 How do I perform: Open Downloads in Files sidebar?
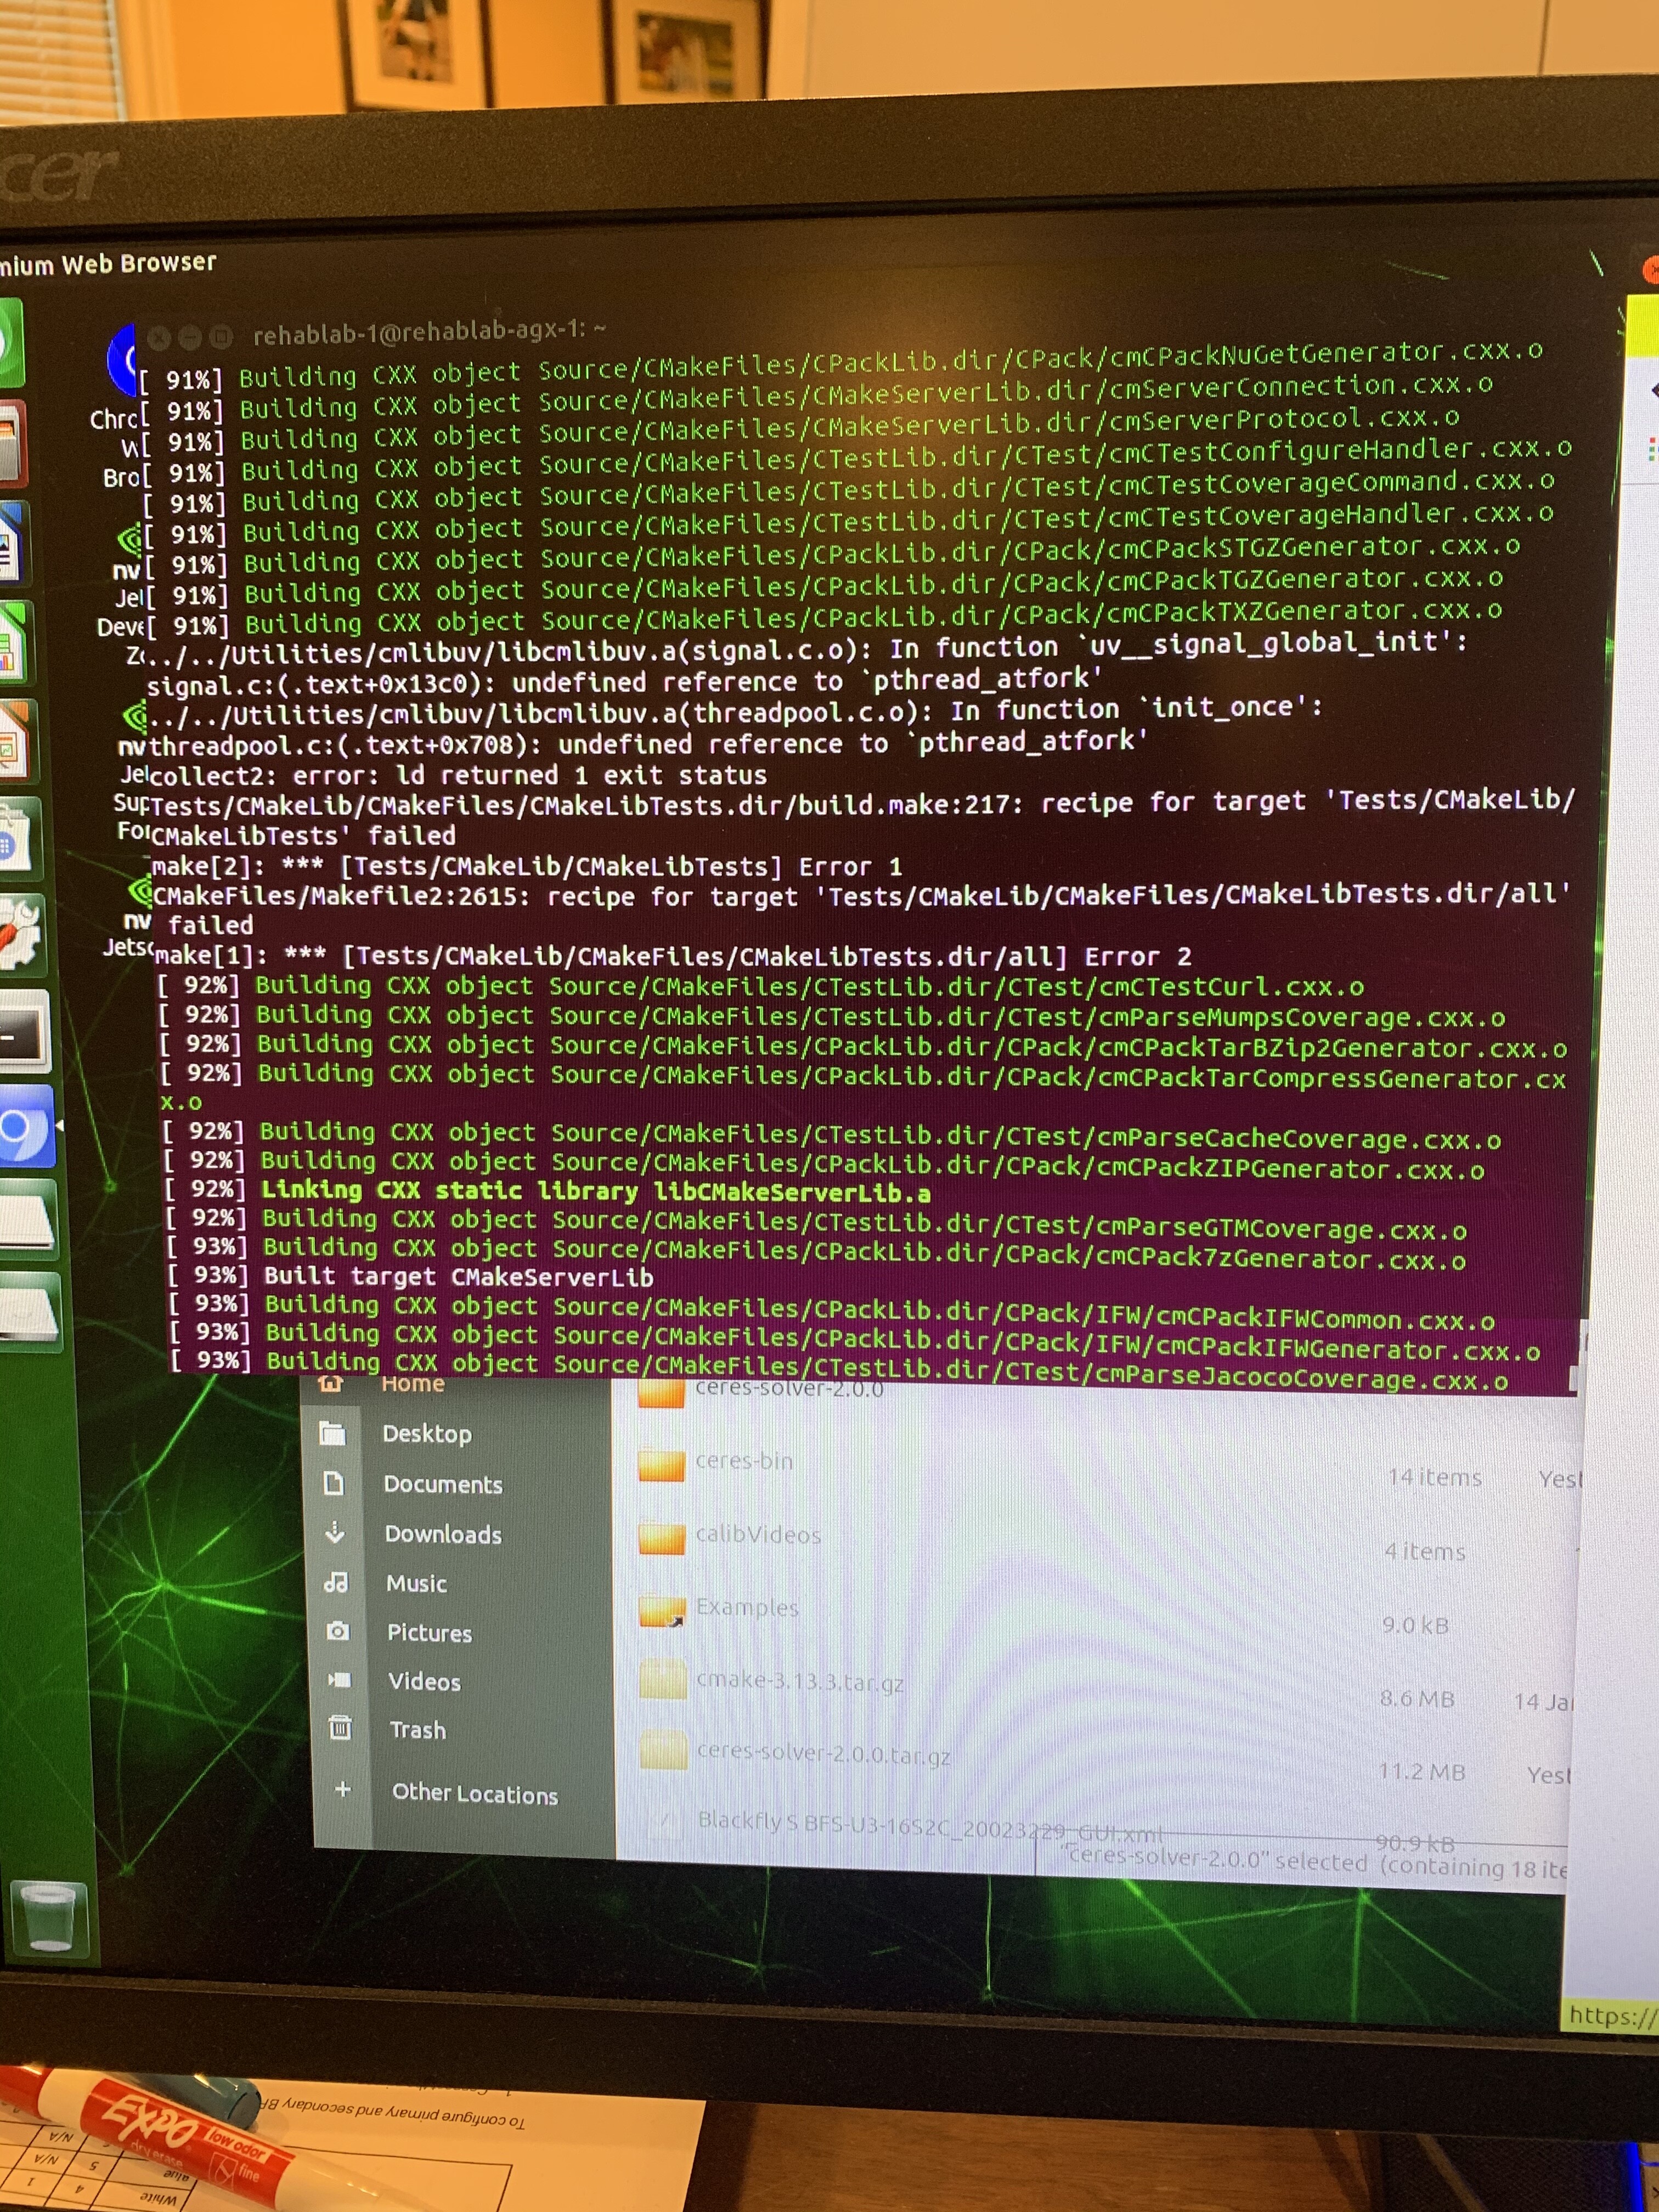click(443, 1534)
